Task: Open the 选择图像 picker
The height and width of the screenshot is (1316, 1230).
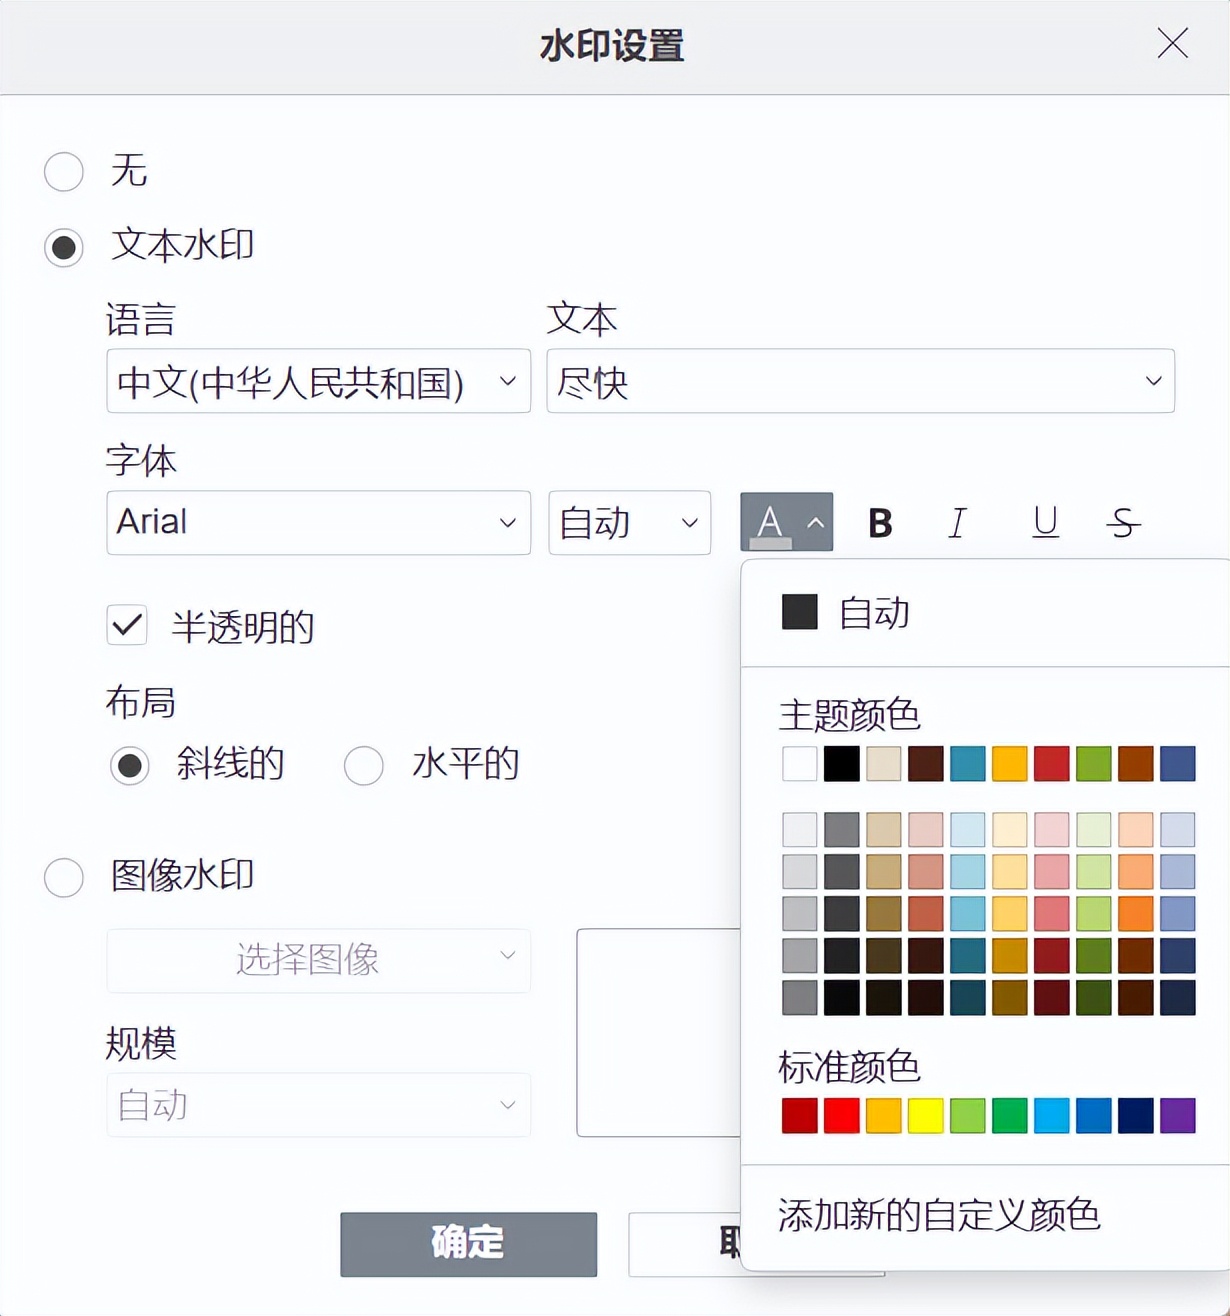Action: 318,961
